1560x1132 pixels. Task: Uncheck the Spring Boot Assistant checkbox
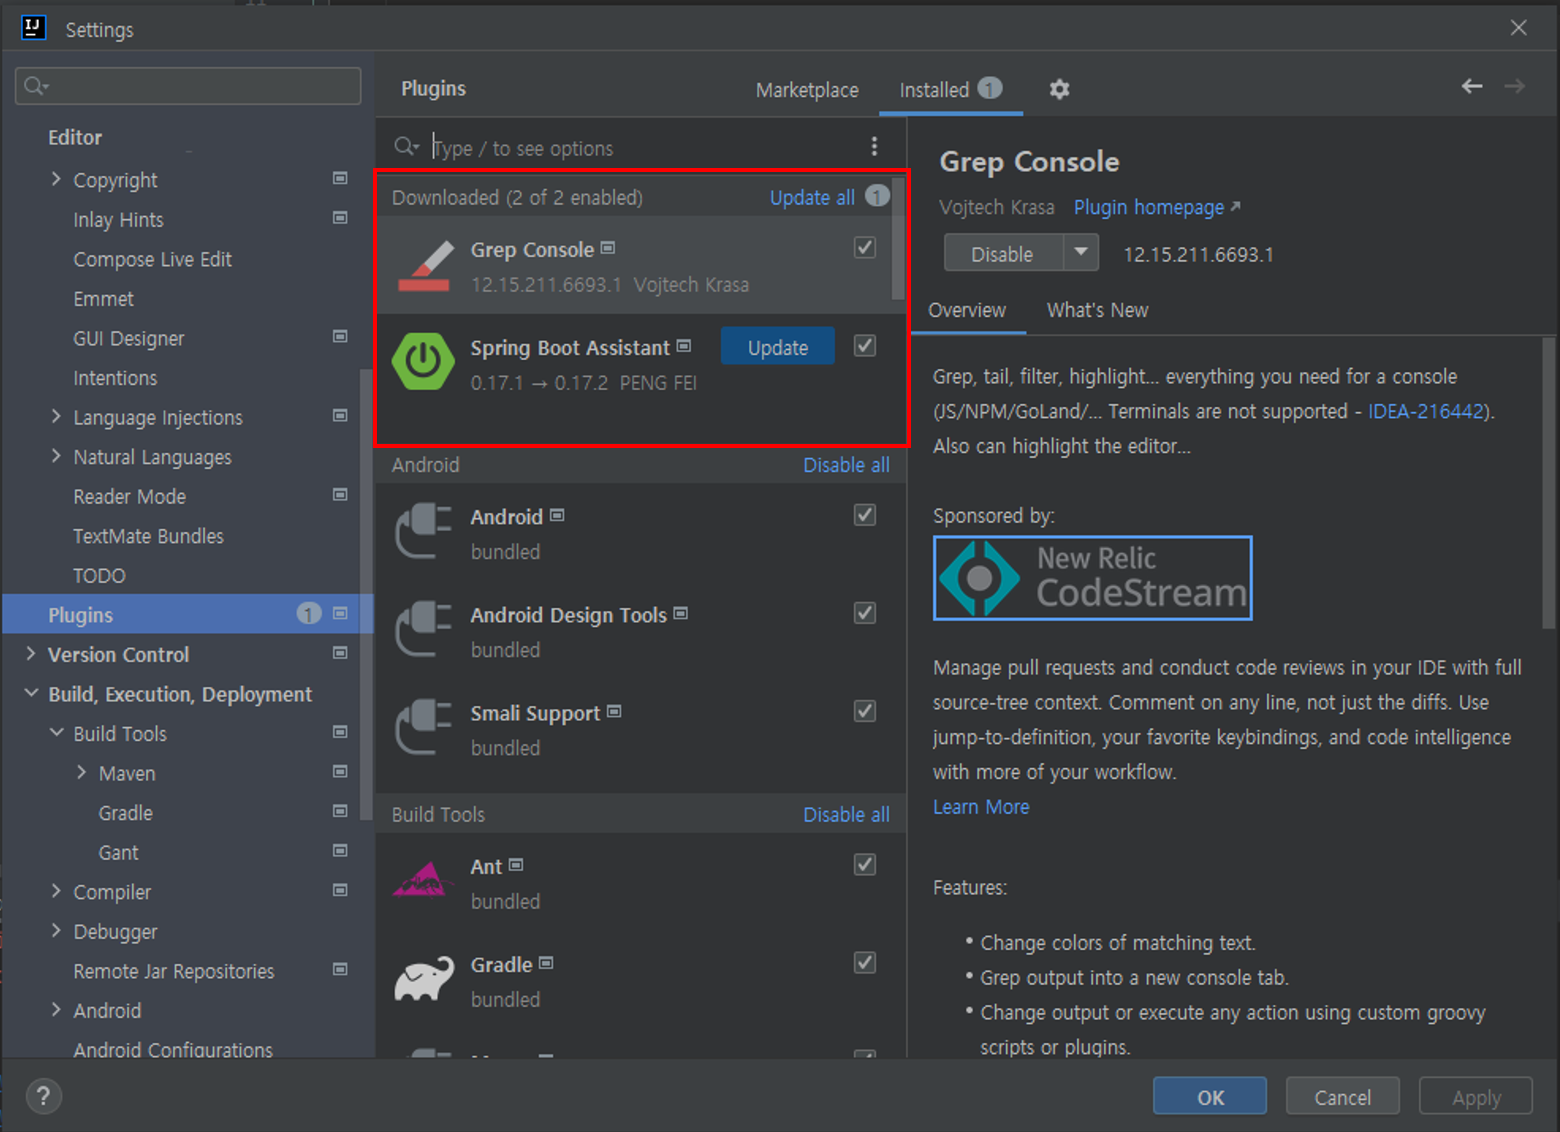(865, 345)
